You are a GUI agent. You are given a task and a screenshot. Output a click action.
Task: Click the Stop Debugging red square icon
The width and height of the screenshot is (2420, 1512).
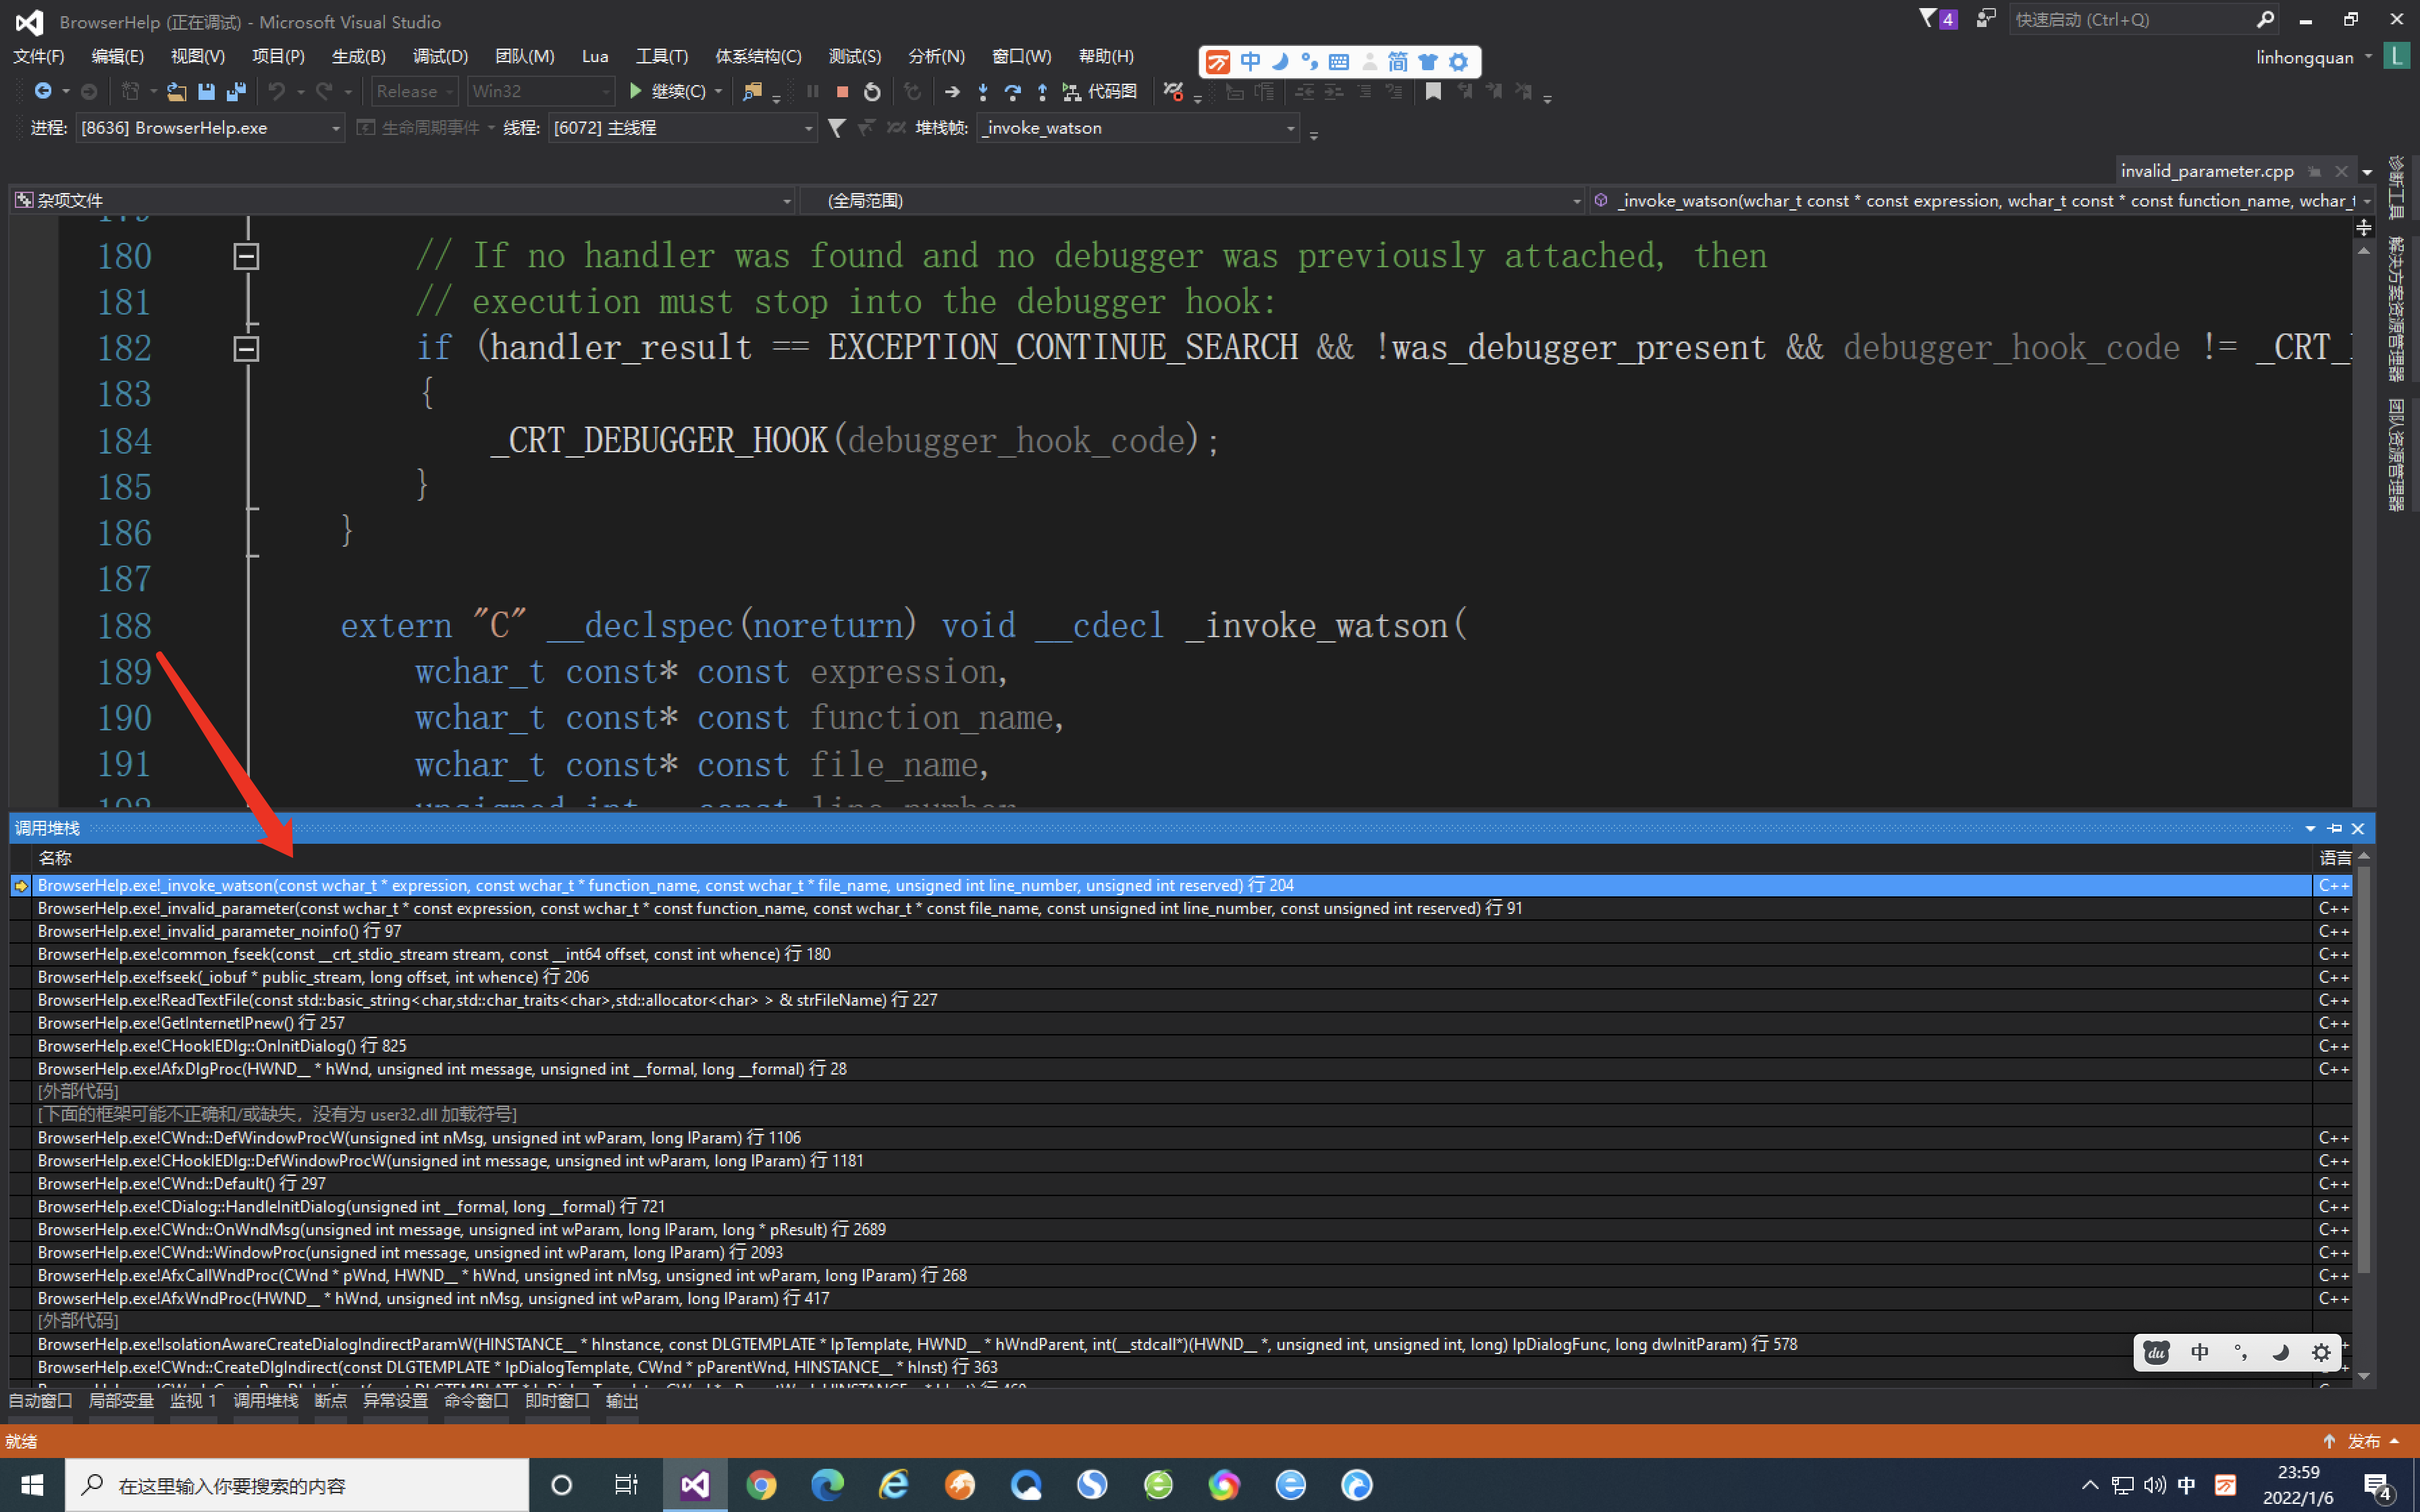[841, 91]
